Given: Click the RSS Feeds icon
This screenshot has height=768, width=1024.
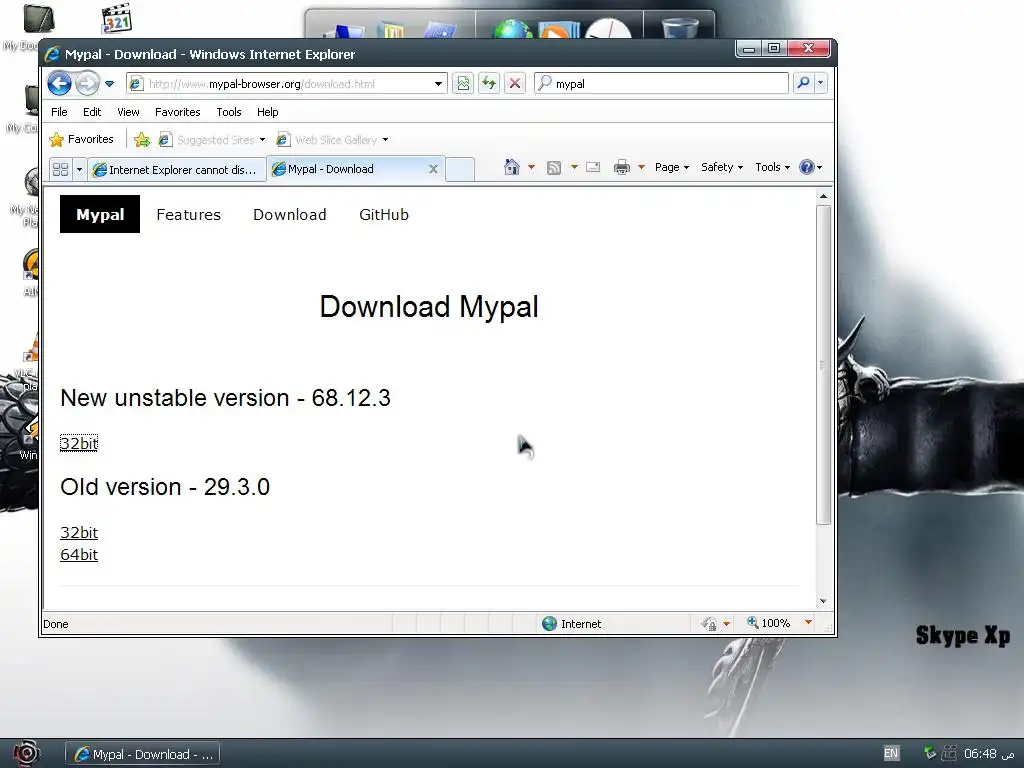Looking at the screenshot, I should [554, 167].
